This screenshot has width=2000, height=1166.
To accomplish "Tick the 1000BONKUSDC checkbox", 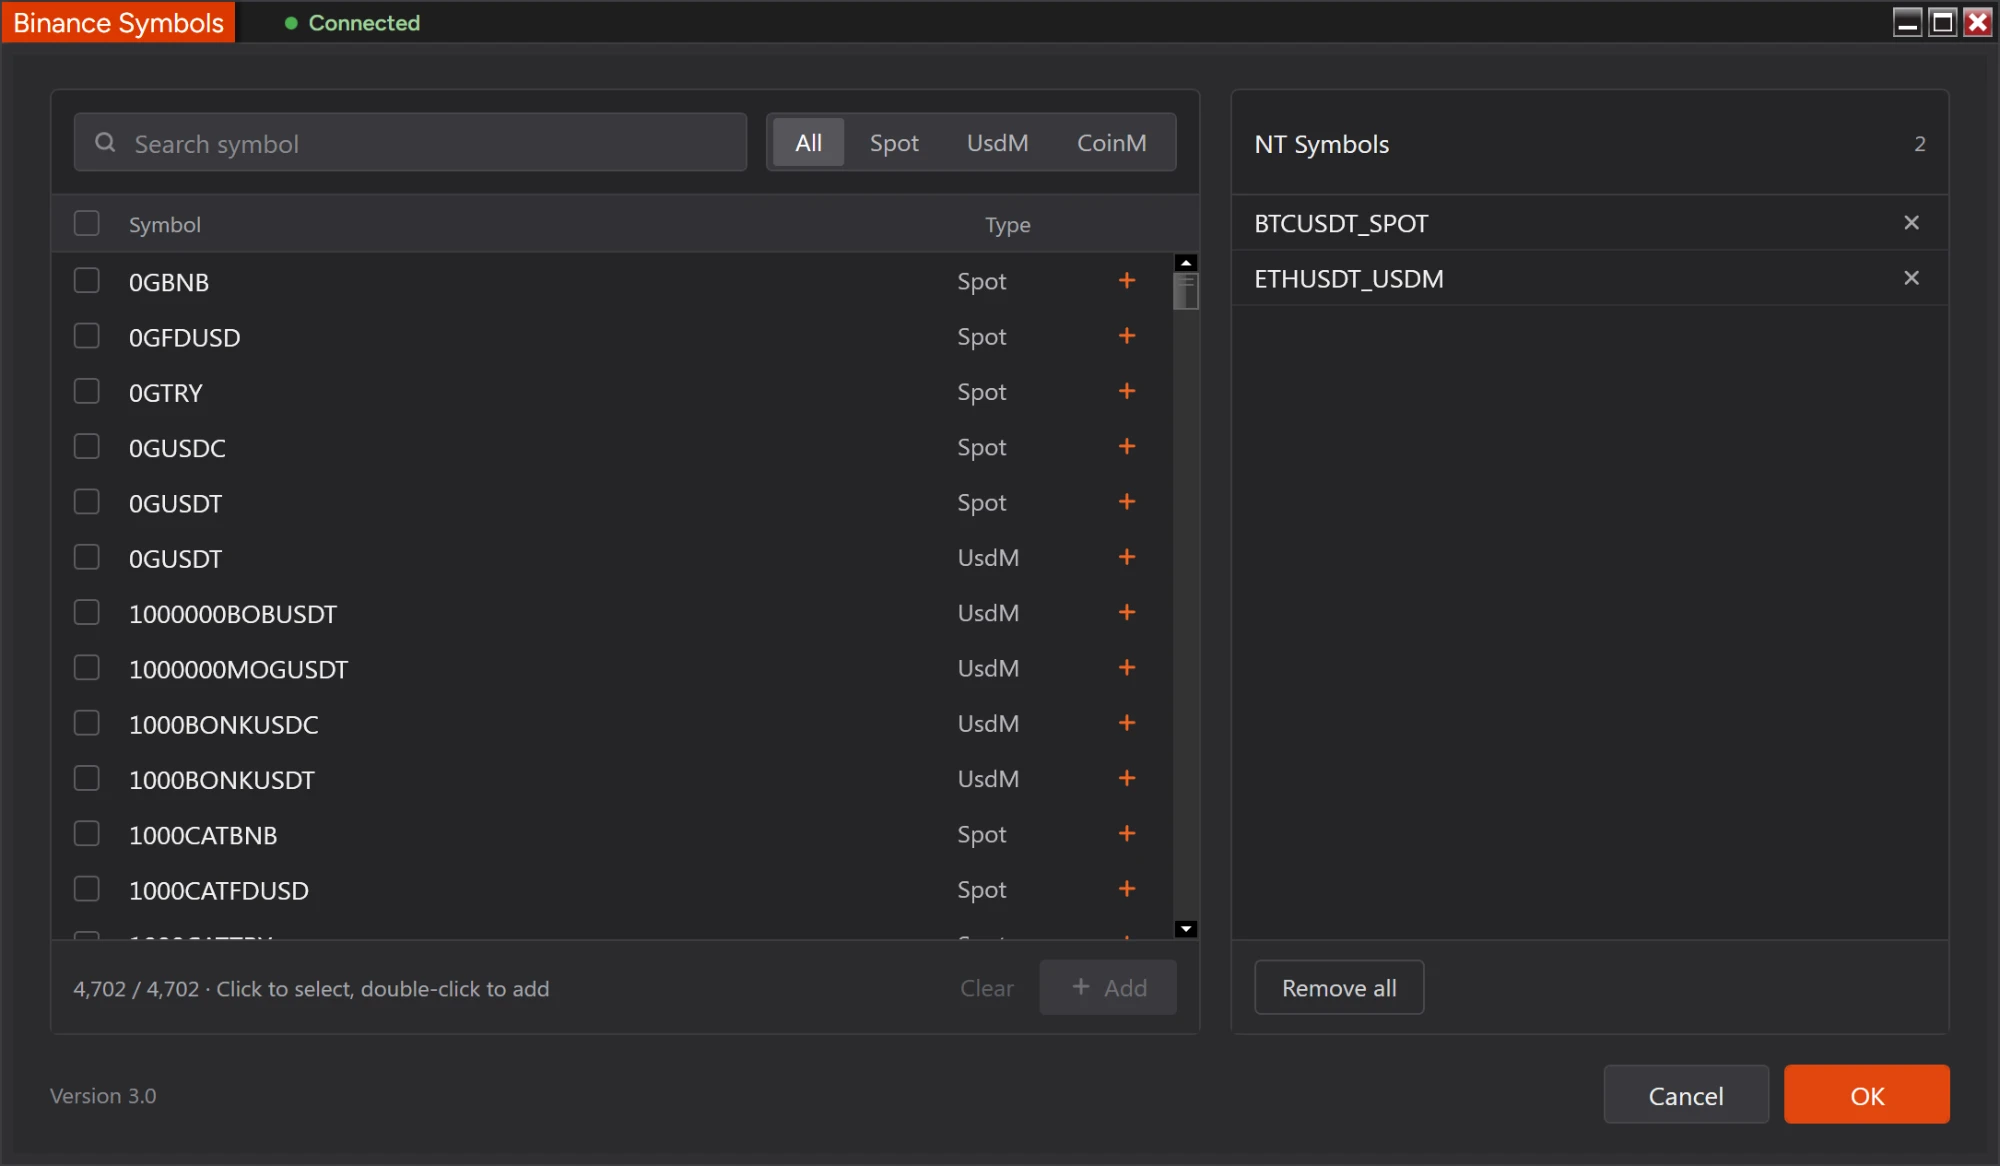I will pos(87,723).
